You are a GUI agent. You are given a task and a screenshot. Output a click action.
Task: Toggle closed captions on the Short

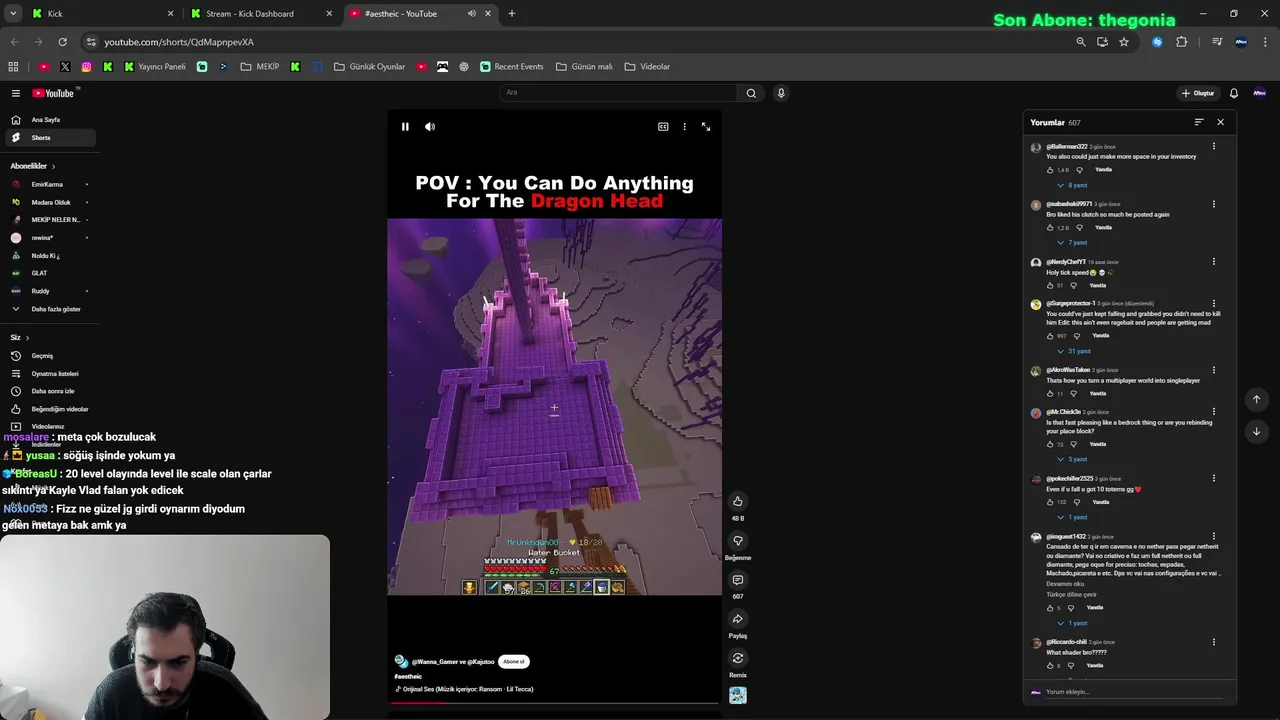[663, 127]
